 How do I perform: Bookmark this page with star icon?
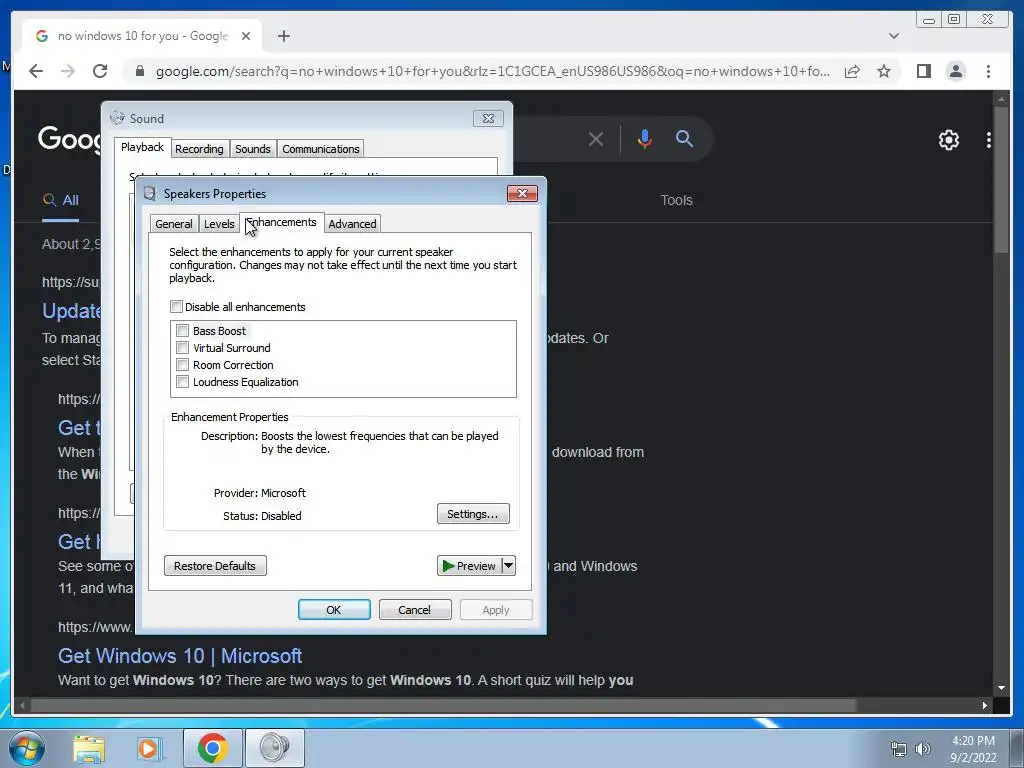click(x=884, y=71)
